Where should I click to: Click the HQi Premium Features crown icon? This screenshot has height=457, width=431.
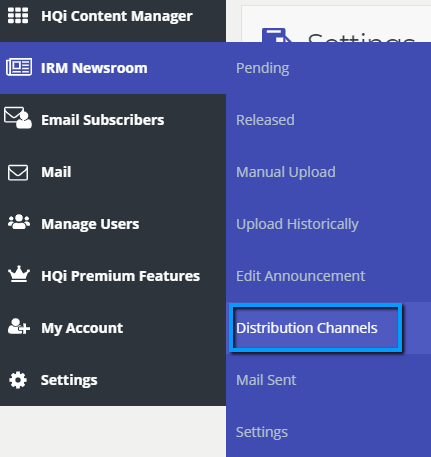19,274
